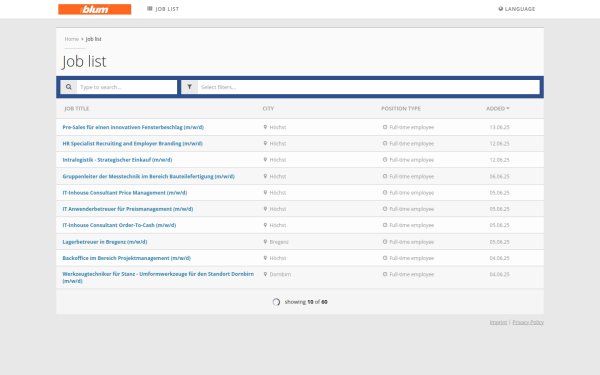
Task: Click the magnifying glass search icon
Action: (x=68, y=87)
